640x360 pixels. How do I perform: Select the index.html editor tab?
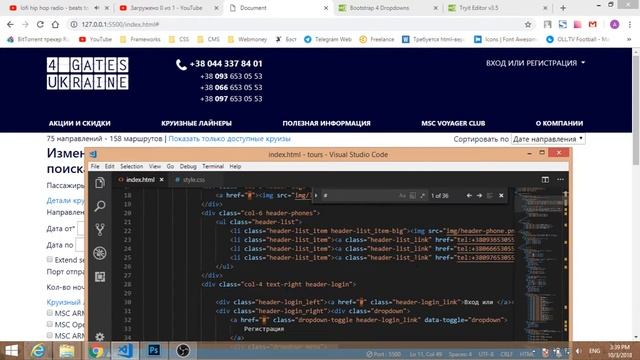140,180
